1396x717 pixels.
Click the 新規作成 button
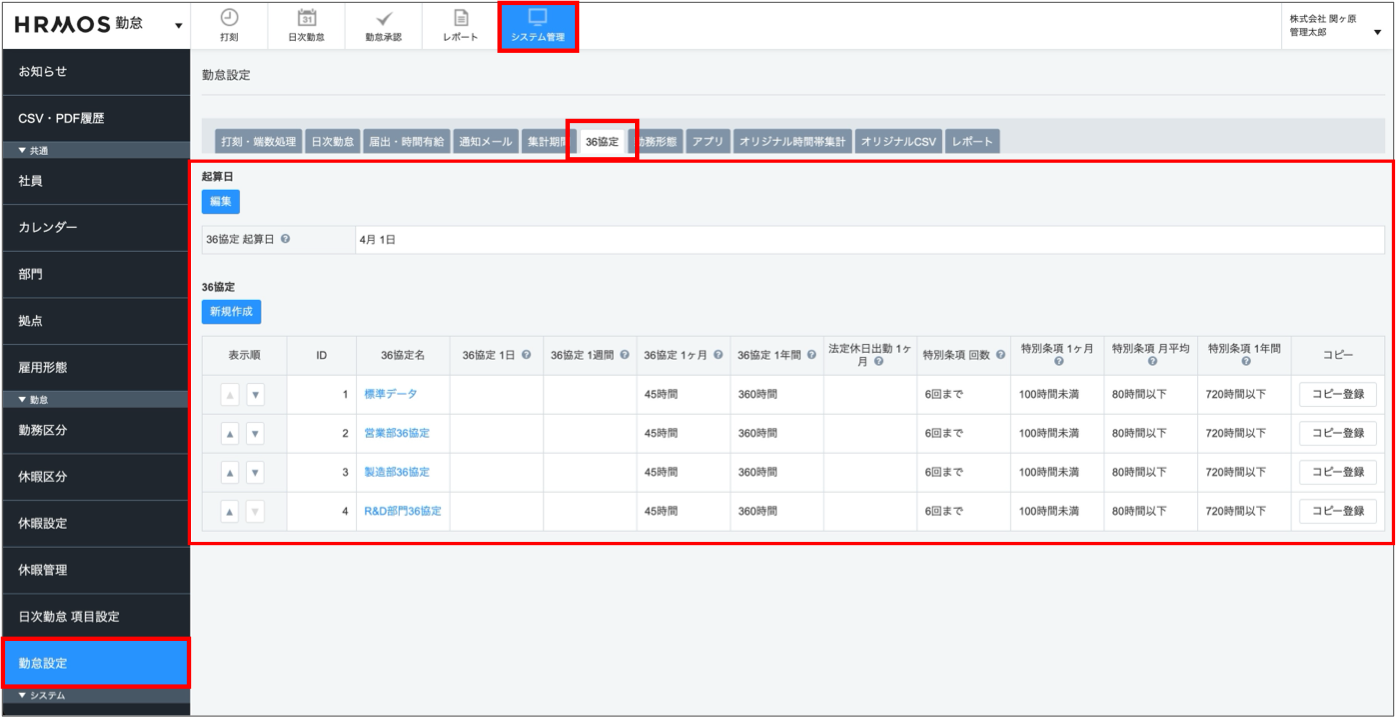coord(231,312)
